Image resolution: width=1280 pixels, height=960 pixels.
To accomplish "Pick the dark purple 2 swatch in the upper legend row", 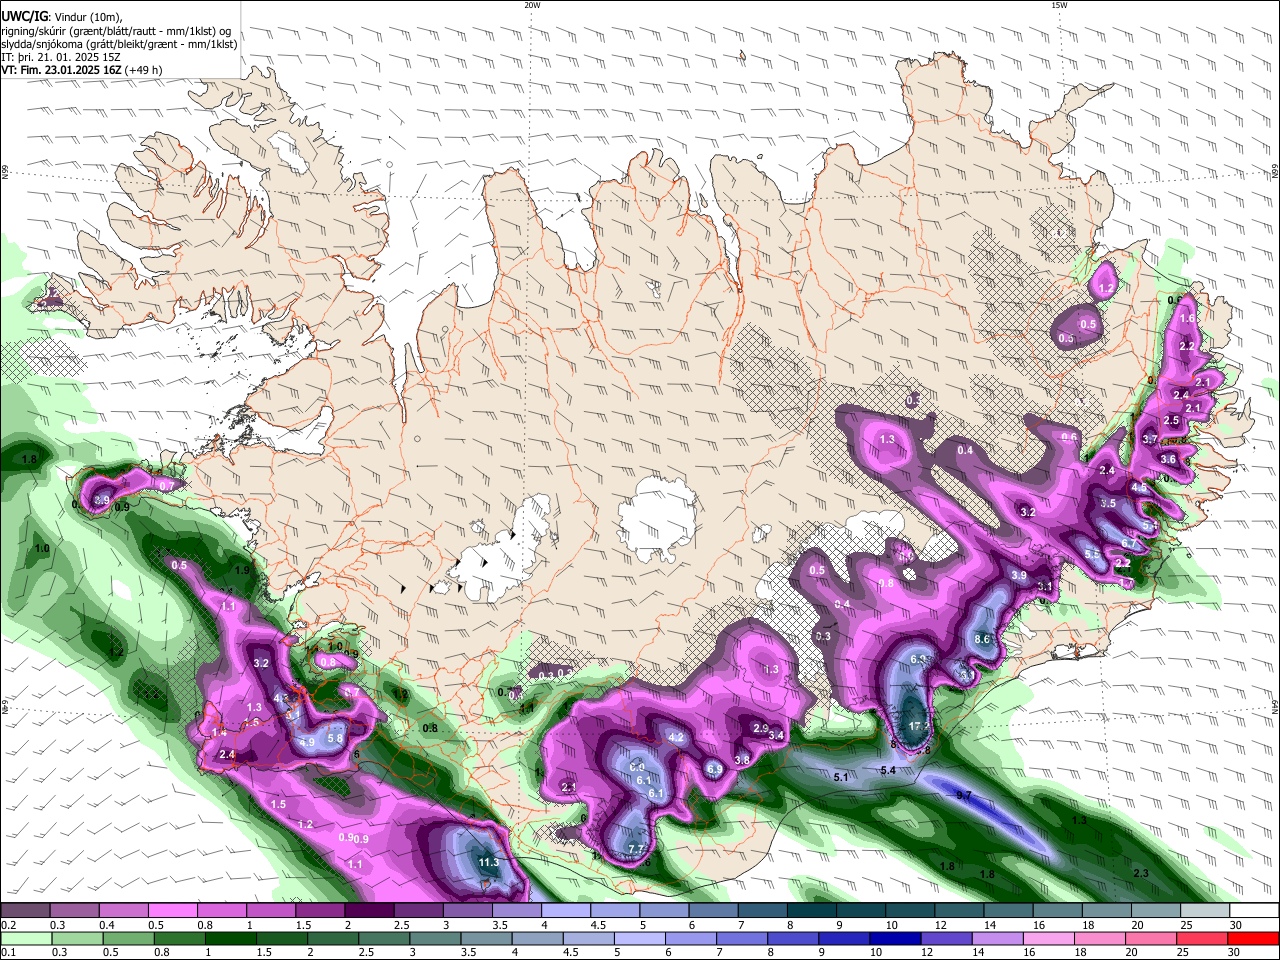I will click(368, 910).
